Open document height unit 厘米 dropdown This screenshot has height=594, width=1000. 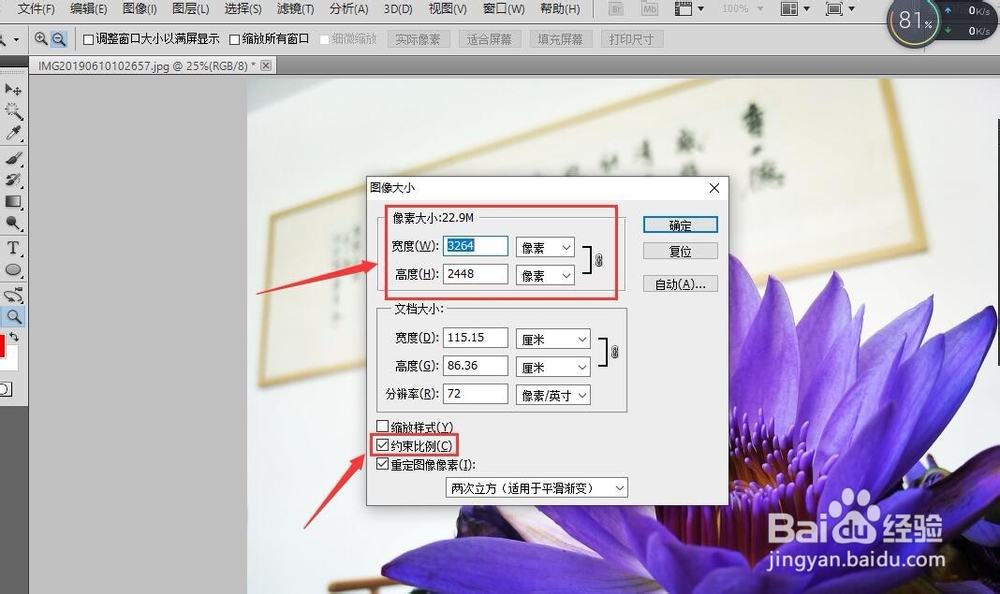(x=553, y=367)
